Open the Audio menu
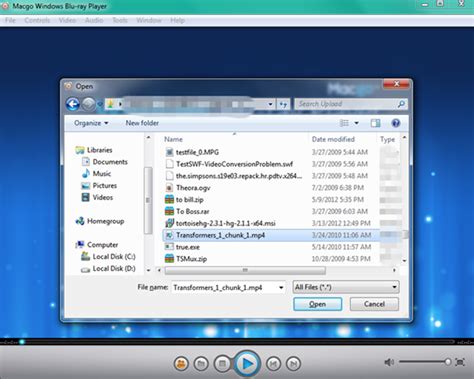The height and width of the screenshot is (379, 474). coord(94,20)
